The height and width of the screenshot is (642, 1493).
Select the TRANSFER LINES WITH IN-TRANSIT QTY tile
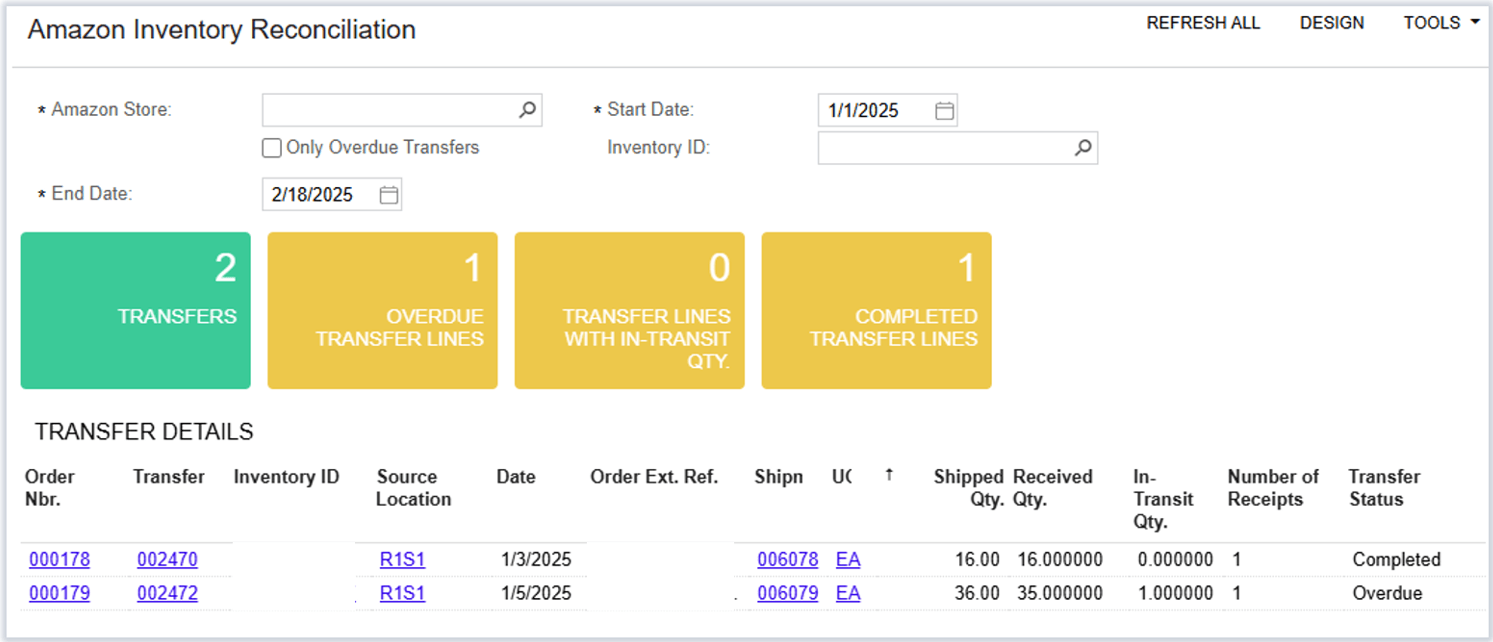click(x=629, y=310)
